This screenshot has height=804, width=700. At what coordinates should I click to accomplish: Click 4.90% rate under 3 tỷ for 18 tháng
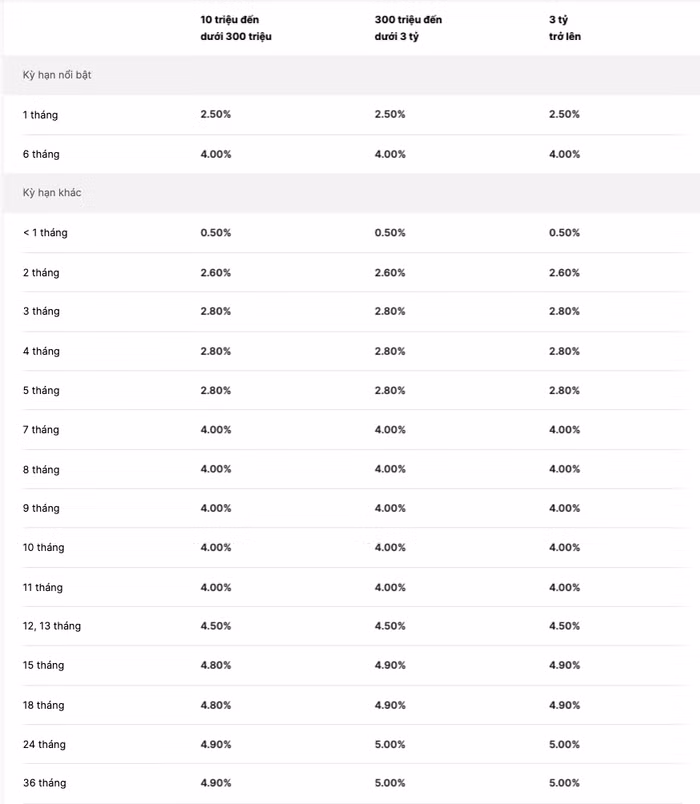pos(564,705)
